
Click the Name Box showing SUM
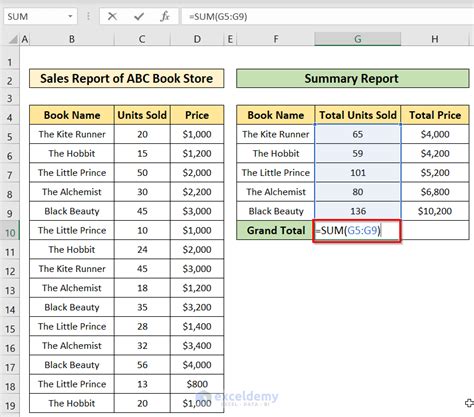pyautogui.click(x=40, y=16)
